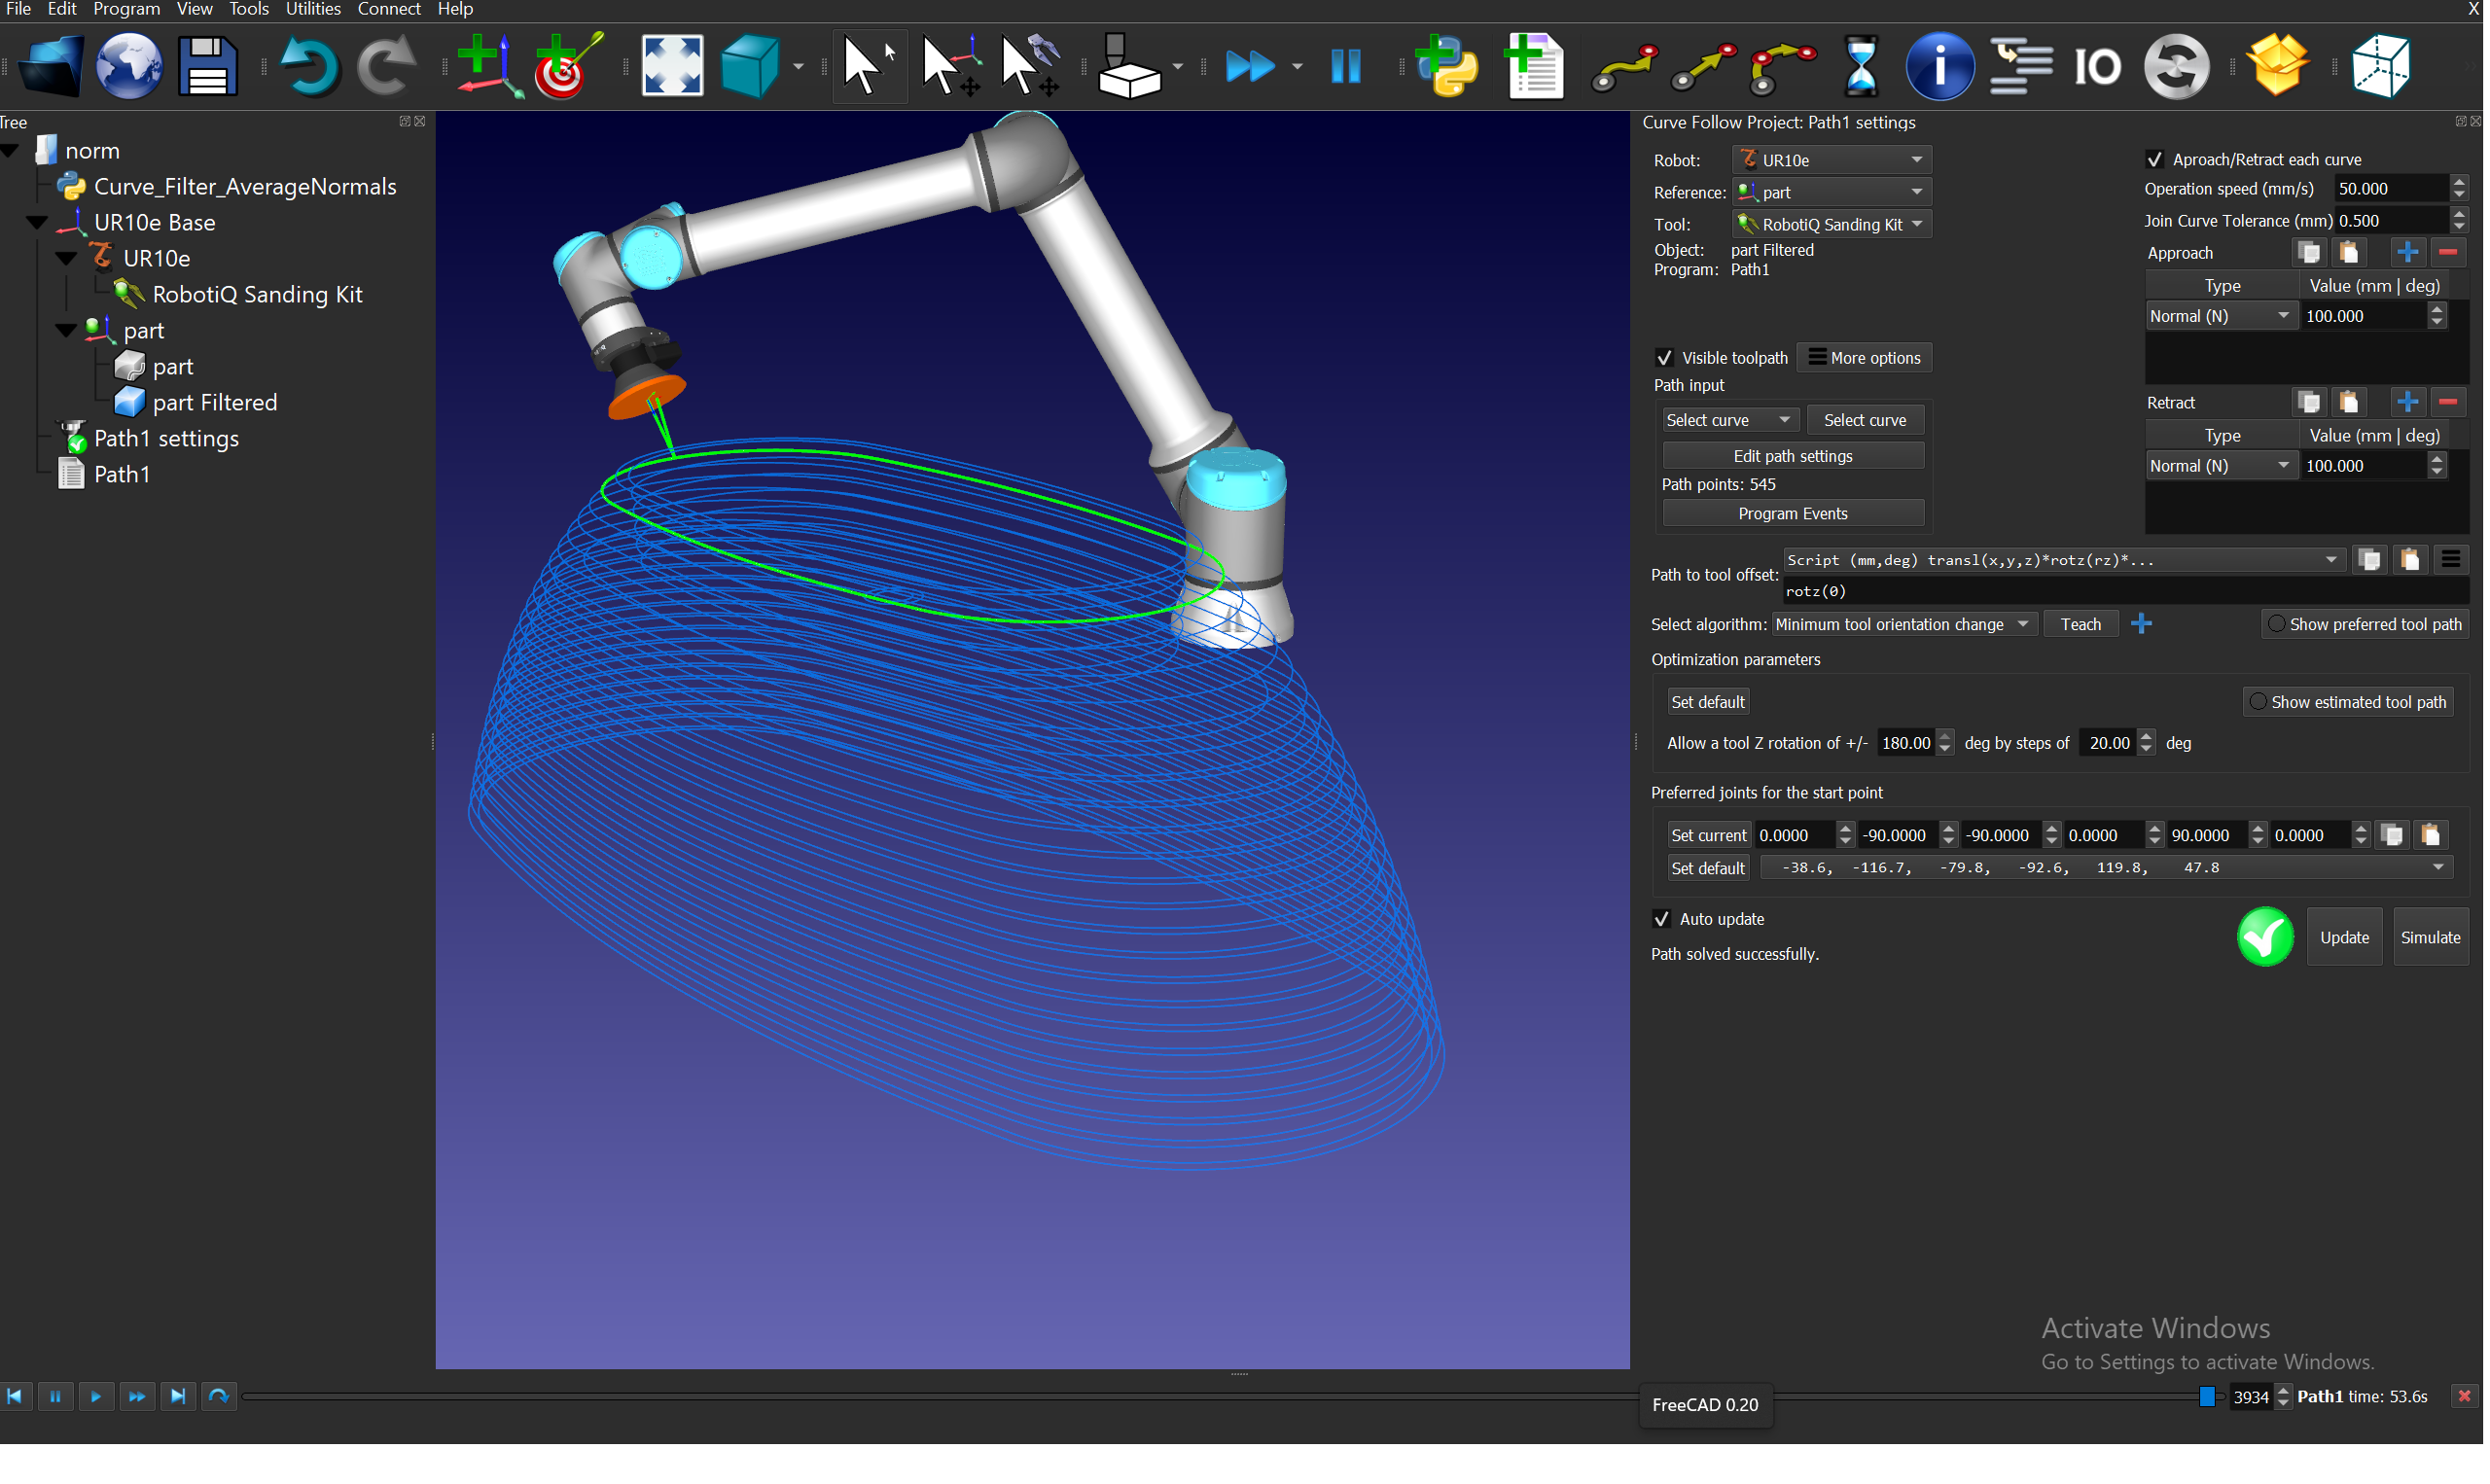This screenshot has width=2490, height=1484.
Task: Open the Select algorithm dropdown
Action: (1901, 624)
